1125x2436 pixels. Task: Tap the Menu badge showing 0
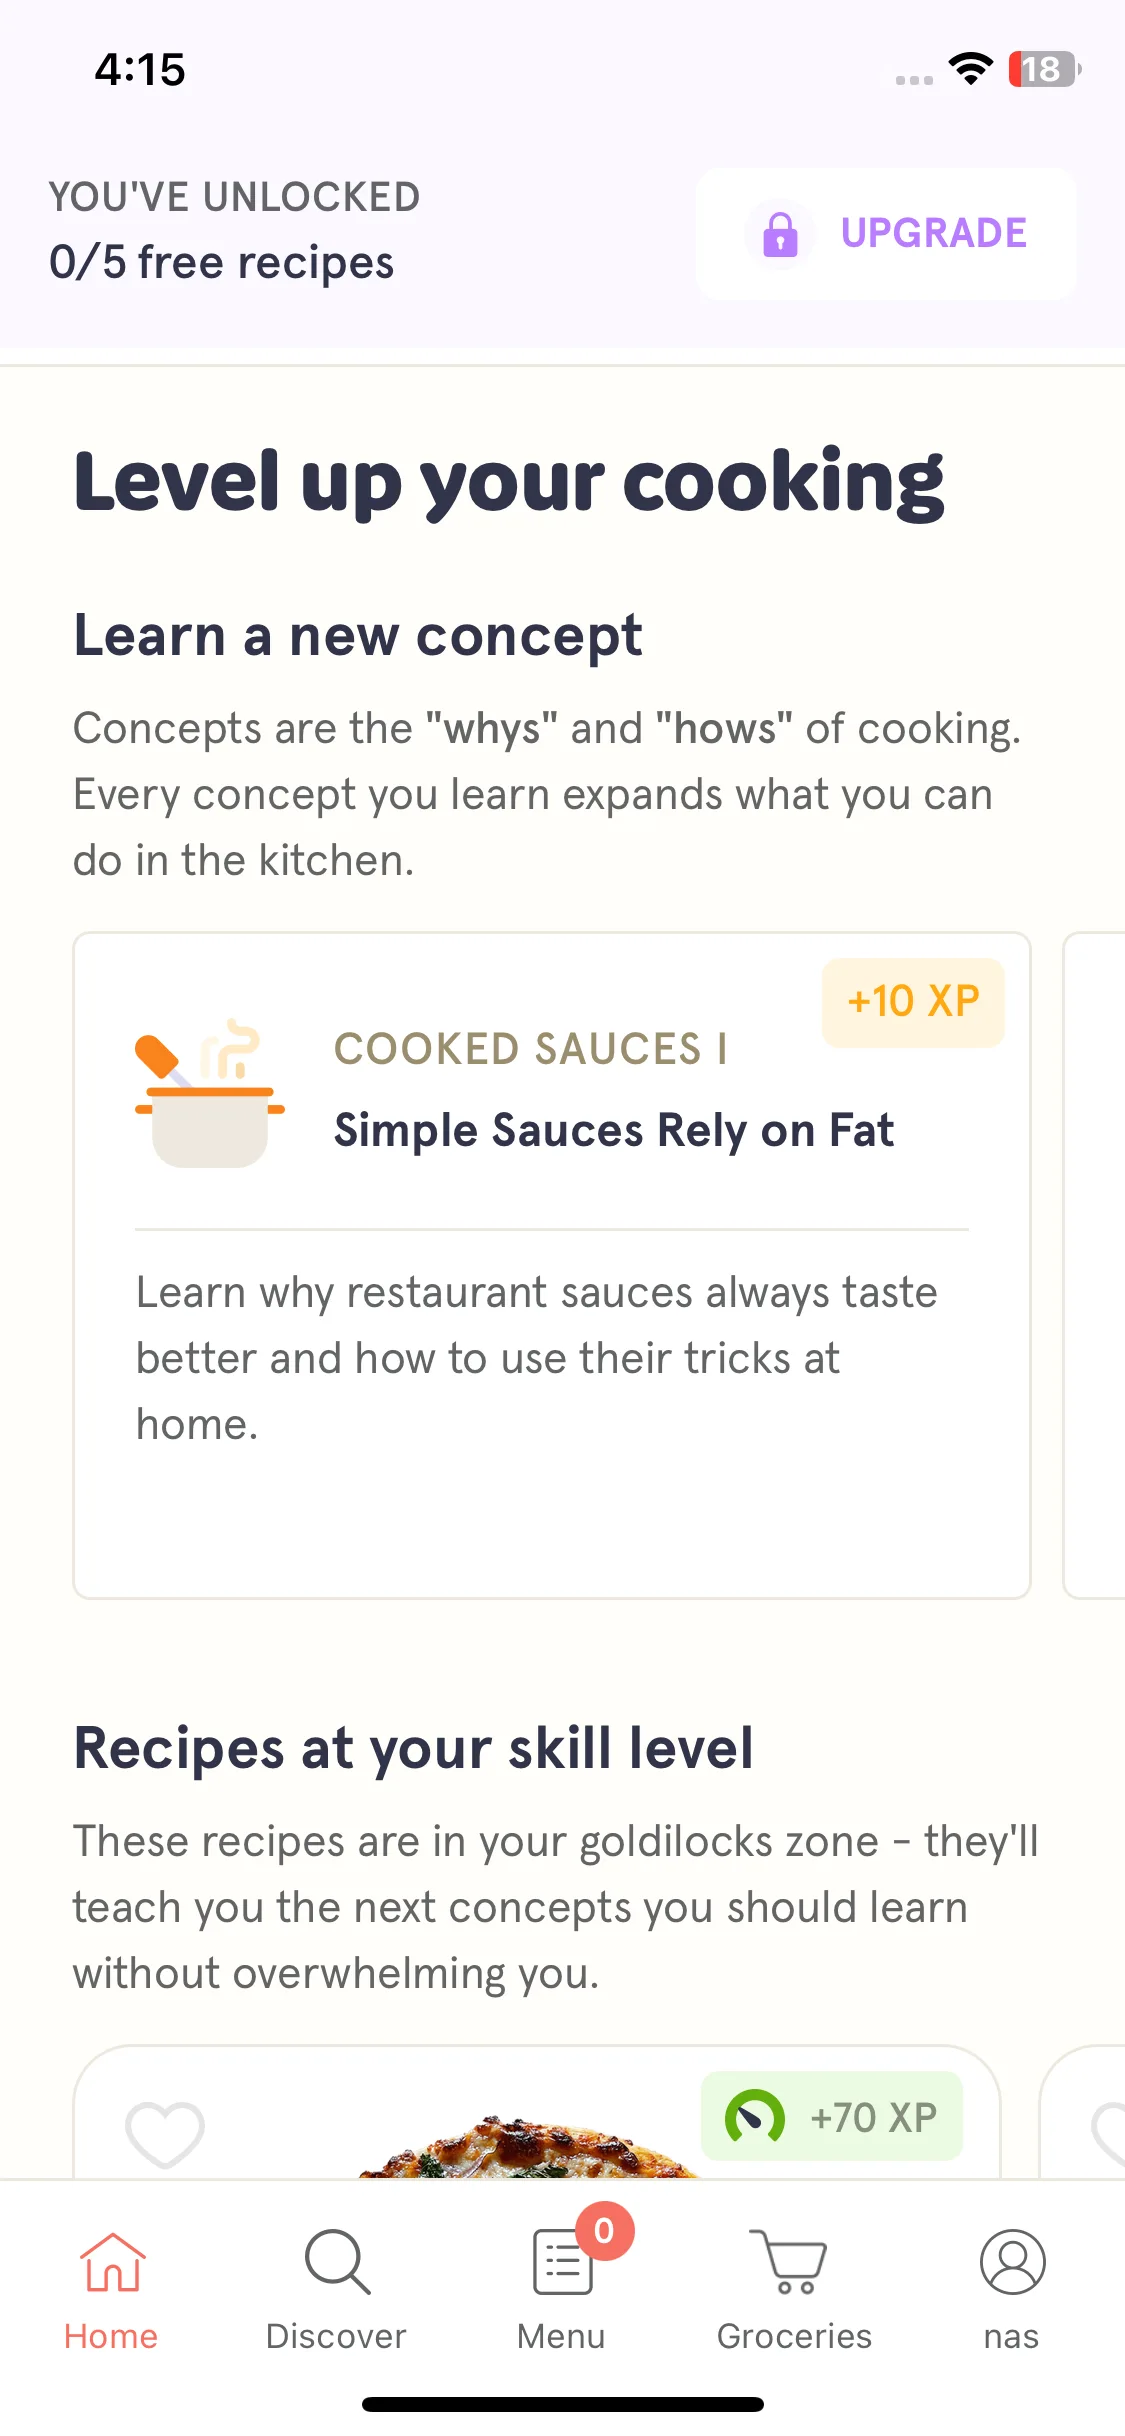[604, 2231]
